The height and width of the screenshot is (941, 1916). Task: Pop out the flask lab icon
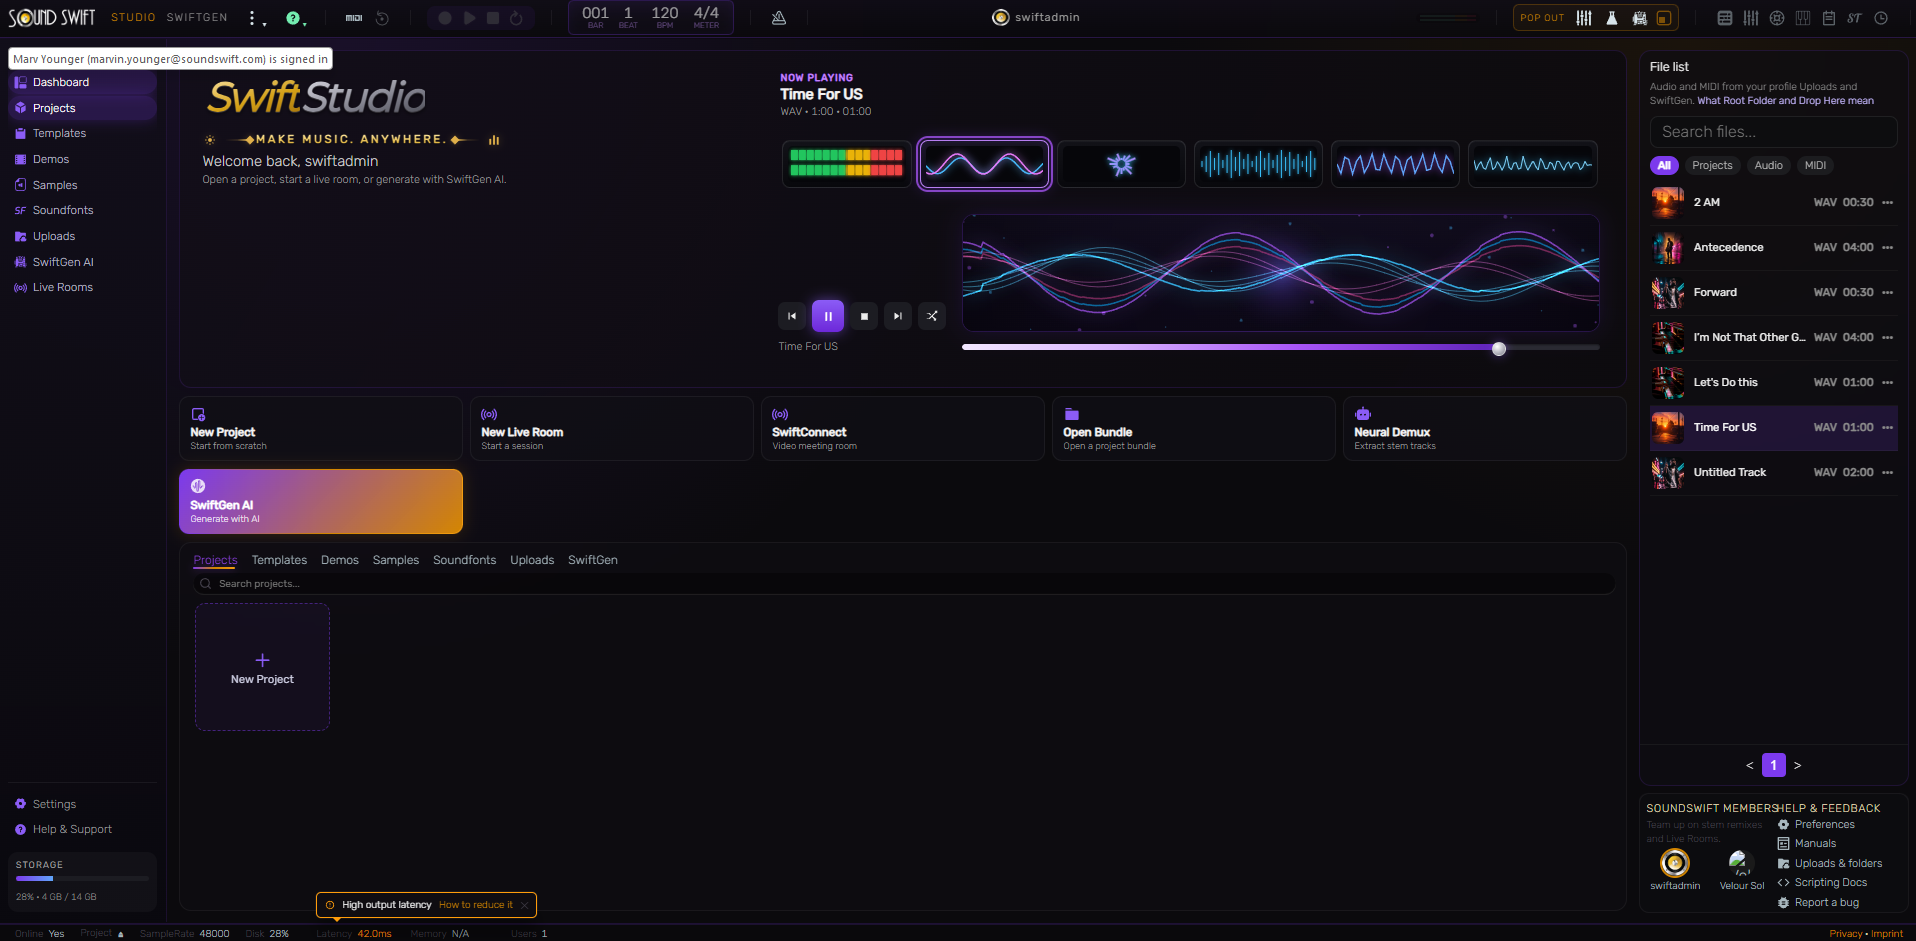tap(1612, 18)
